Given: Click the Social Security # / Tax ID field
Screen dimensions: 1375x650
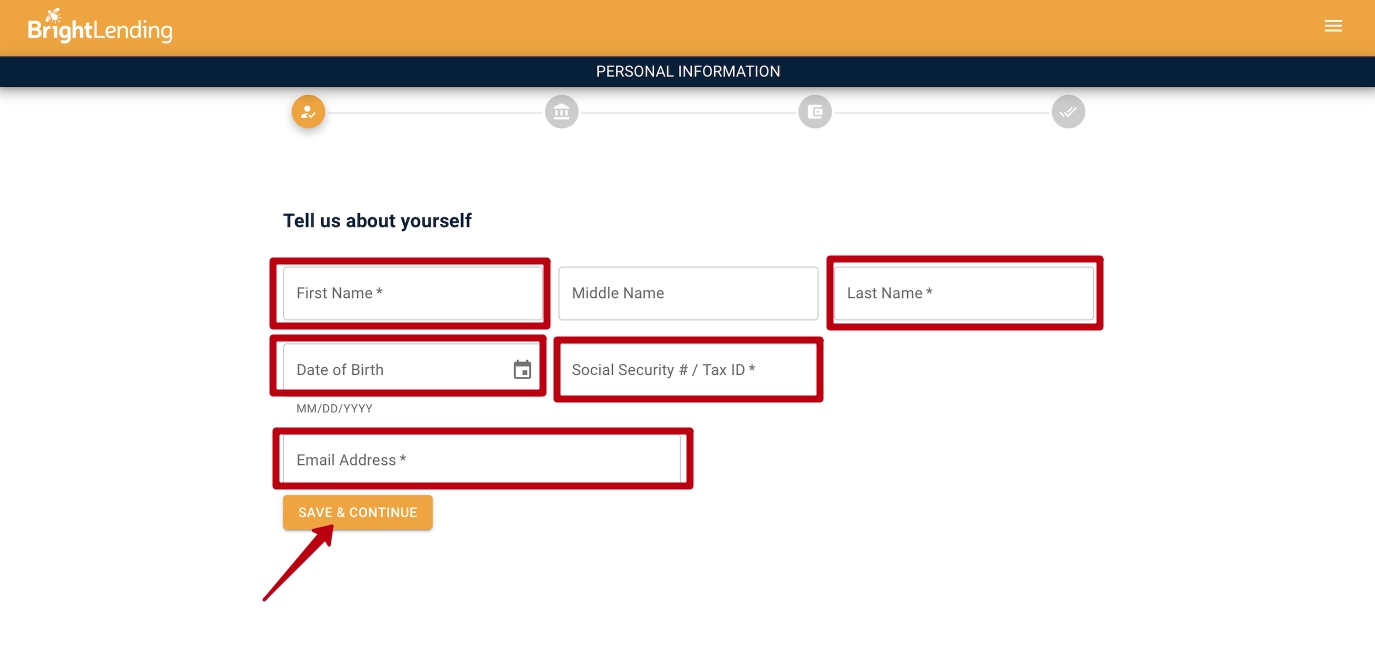Looking at the screenshot, I should (687, 369).
